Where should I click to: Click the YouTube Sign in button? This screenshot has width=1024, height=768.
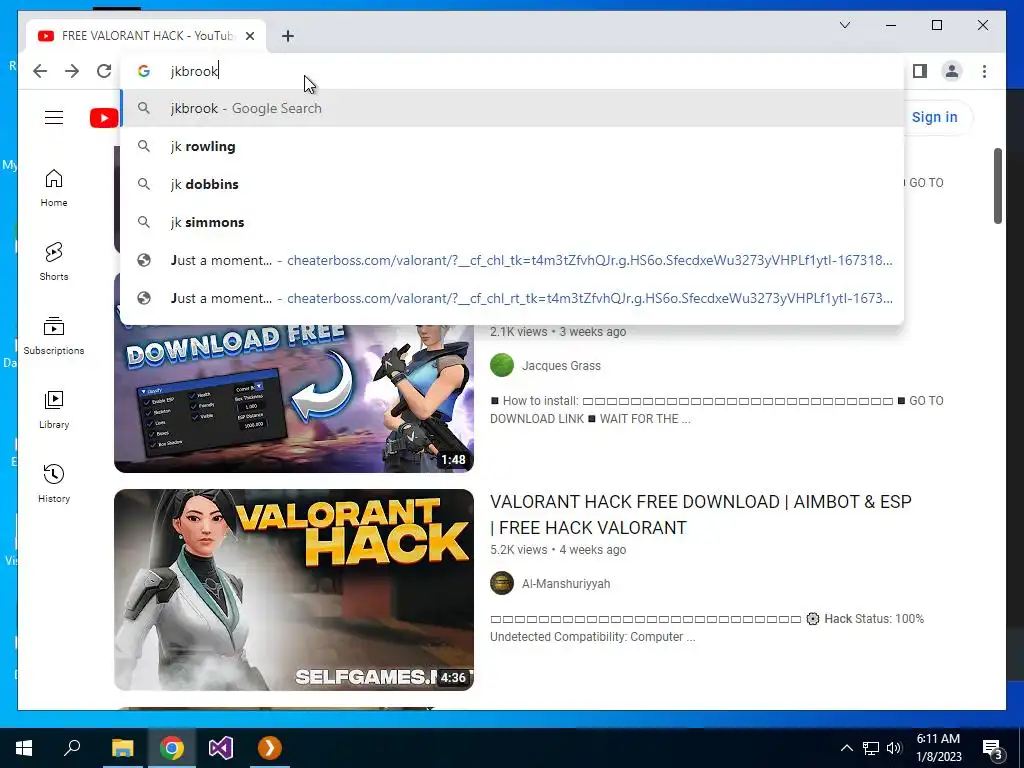click(935, 118)
